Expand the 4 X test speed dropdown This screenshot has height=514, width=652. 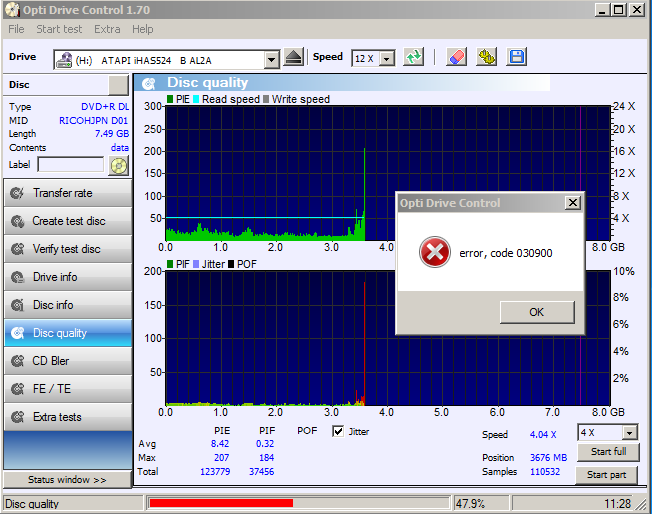[x=630, y=433]
